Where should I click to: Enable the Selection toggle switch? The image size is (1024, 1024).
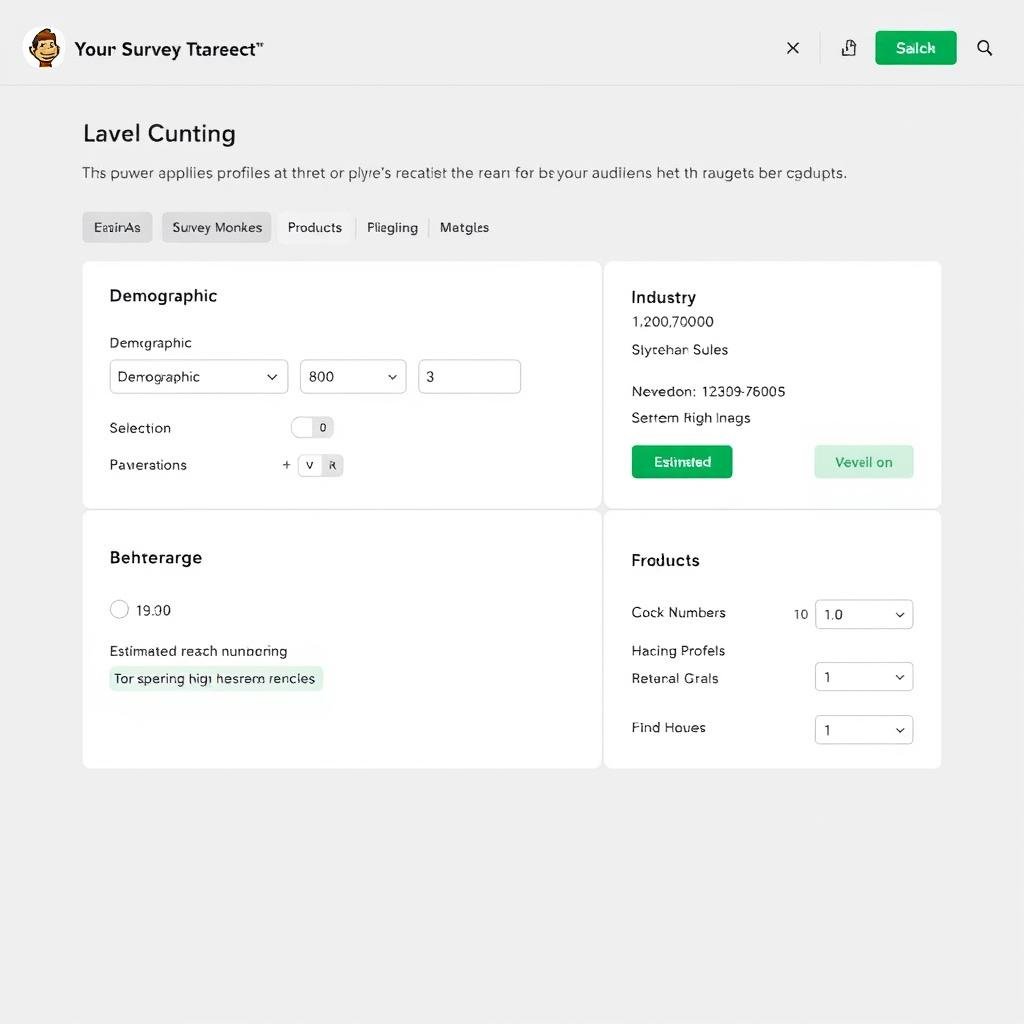click(312, 427)
